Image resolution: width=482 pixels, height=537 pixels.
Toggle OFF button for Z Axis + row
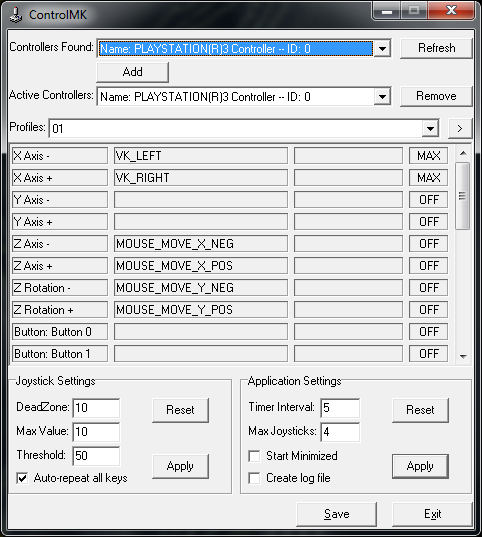point(428,266)
